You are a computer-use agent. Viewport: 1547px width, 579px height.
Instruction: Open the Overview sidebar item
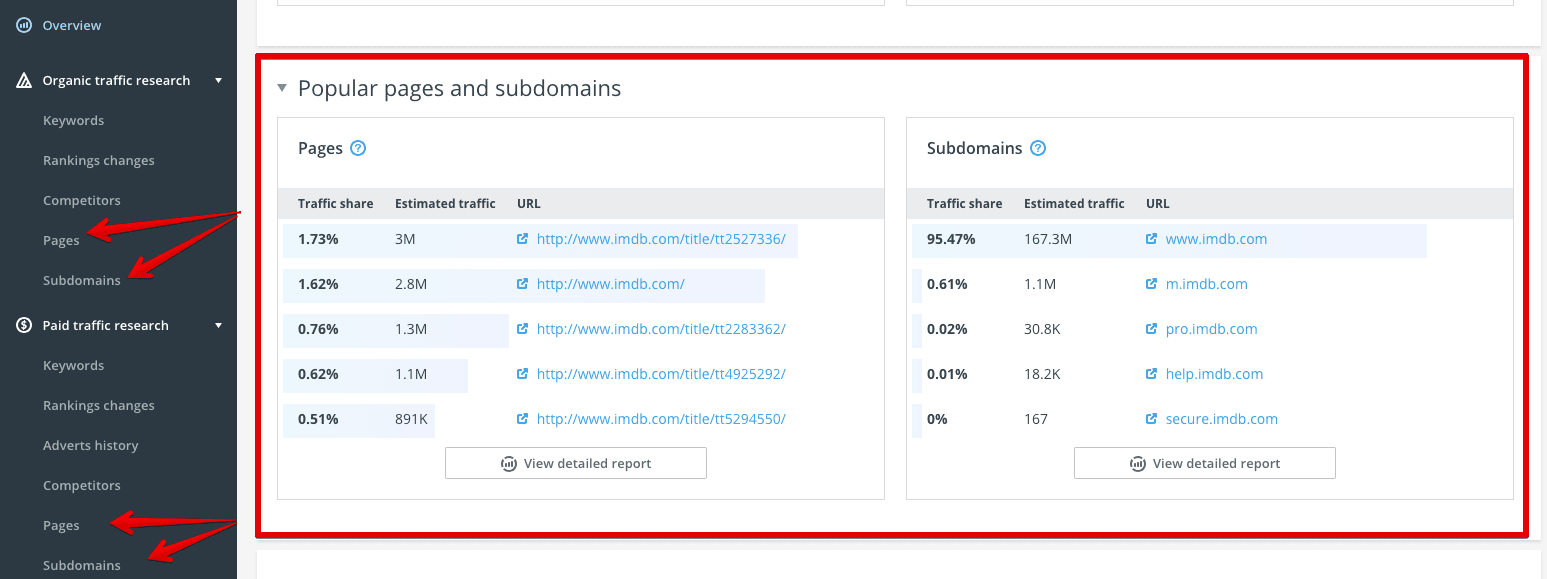tap(72, 25)
